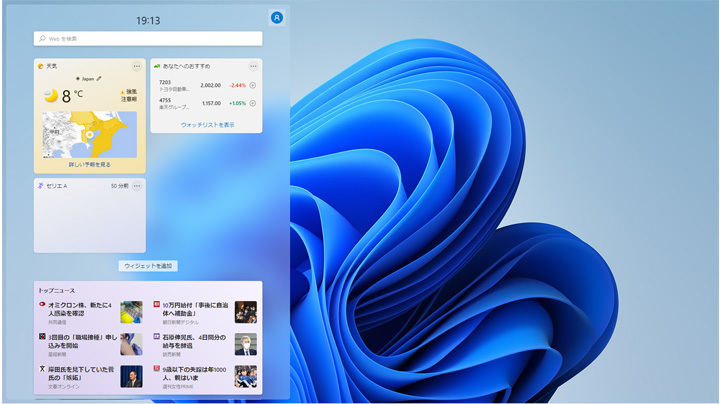Click 詳しい予報を見る forecast link
This screenshot has height=404, width=720.
click(x=90, y=164)
